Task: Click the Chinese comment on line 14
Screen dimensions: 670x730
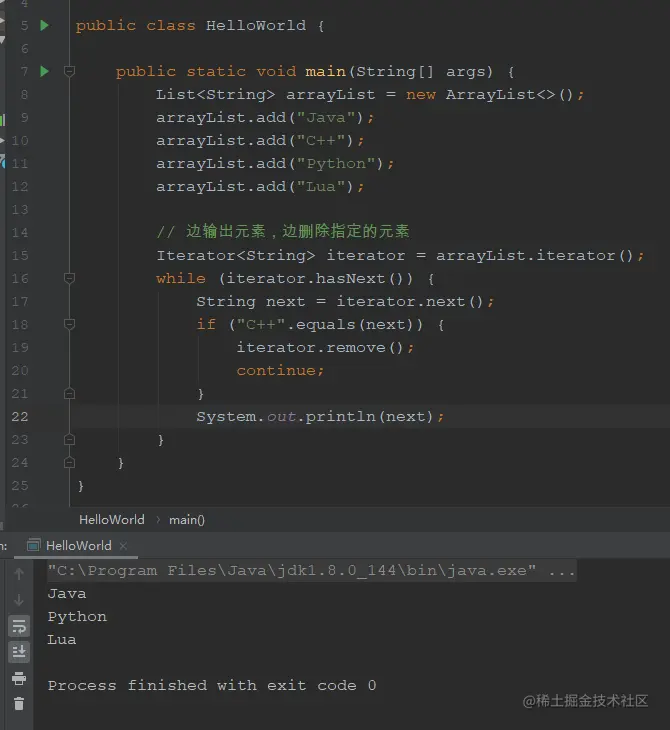Action: tap(283, 231)
